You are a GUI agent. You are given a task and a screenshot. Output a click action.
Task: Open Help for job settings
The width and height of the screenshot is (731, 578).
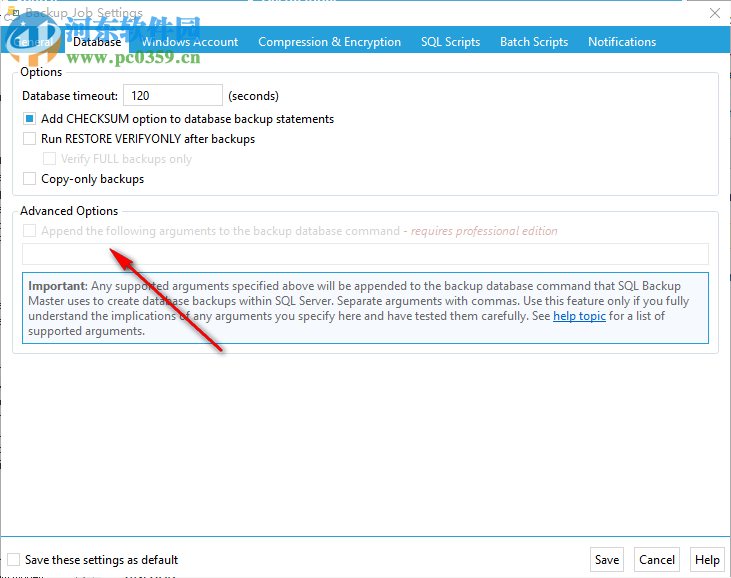(707, 559)
